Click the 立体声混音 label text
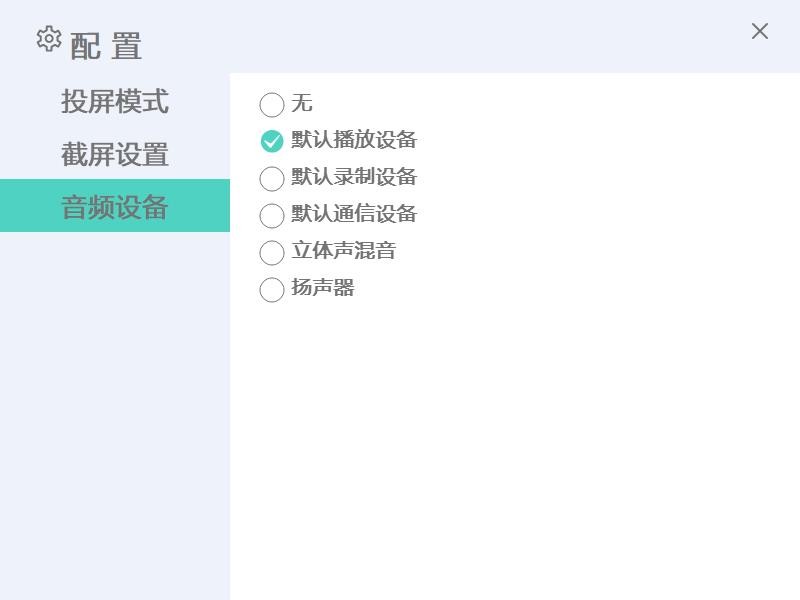 coord(344,251)
